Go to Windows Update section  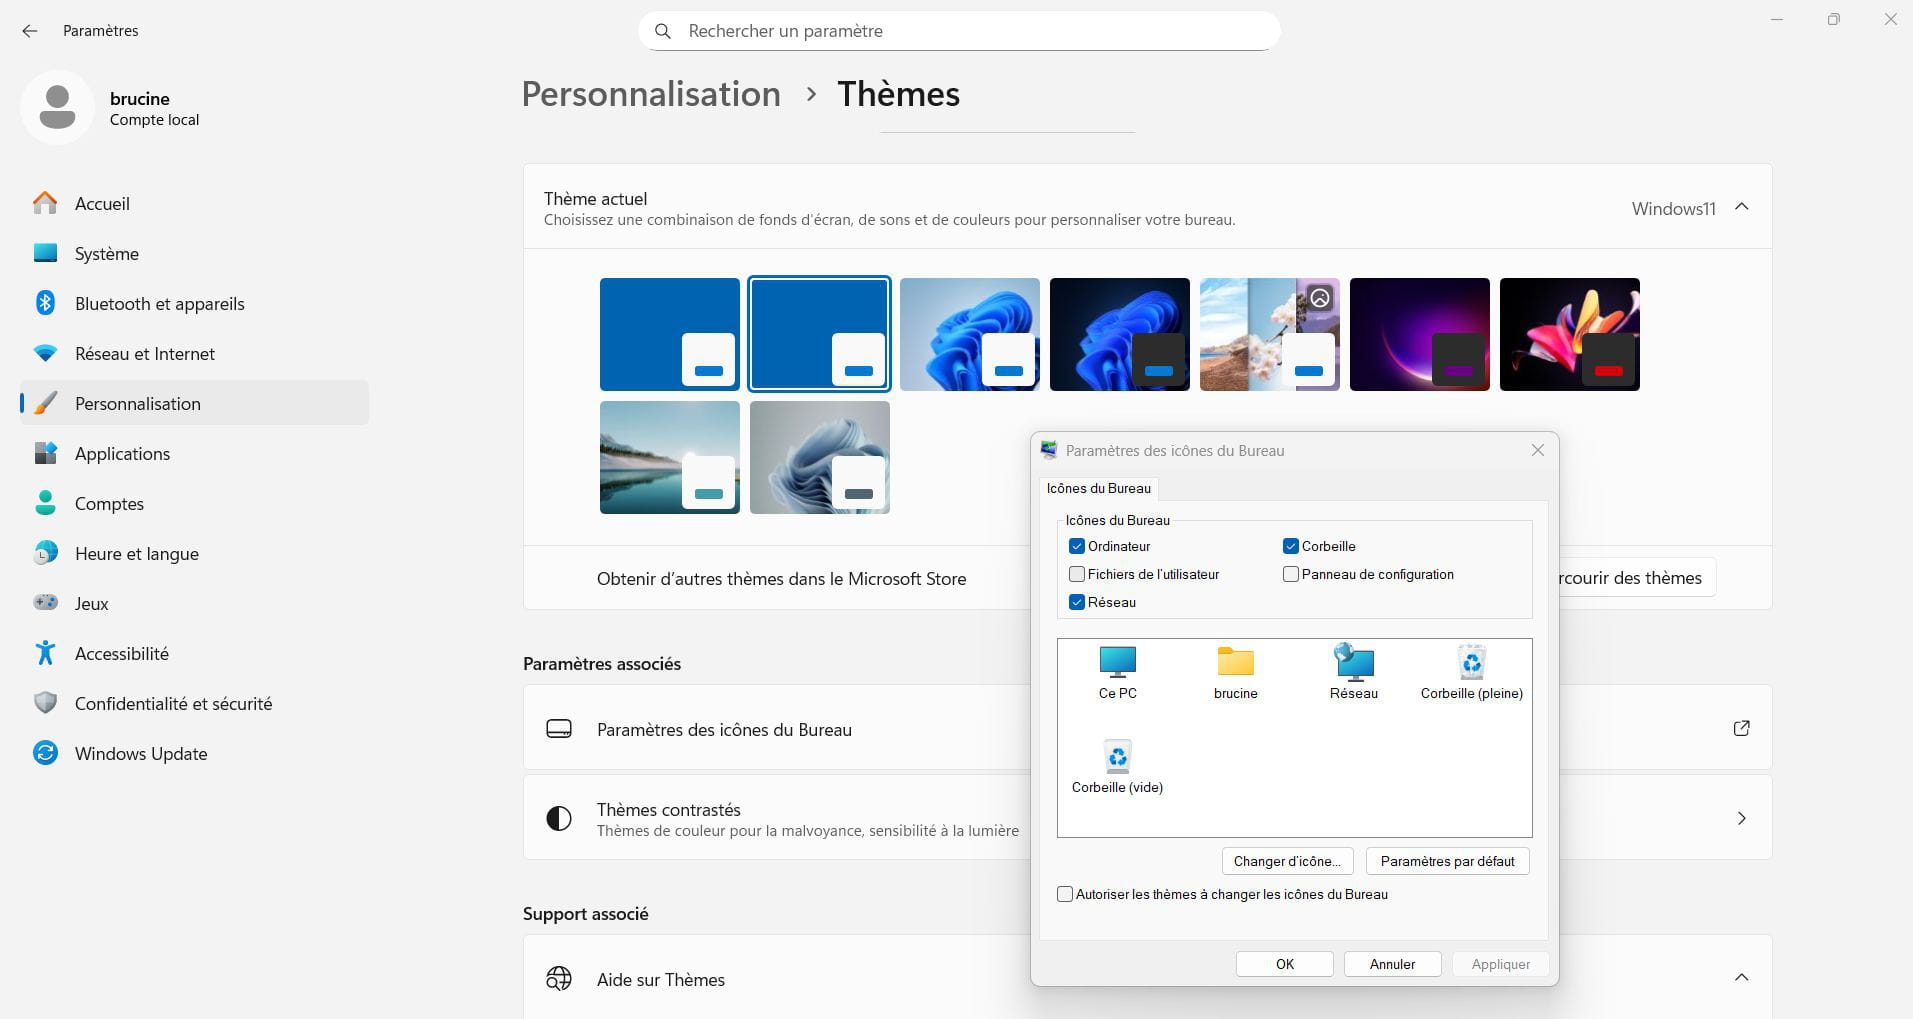(140, 754)
